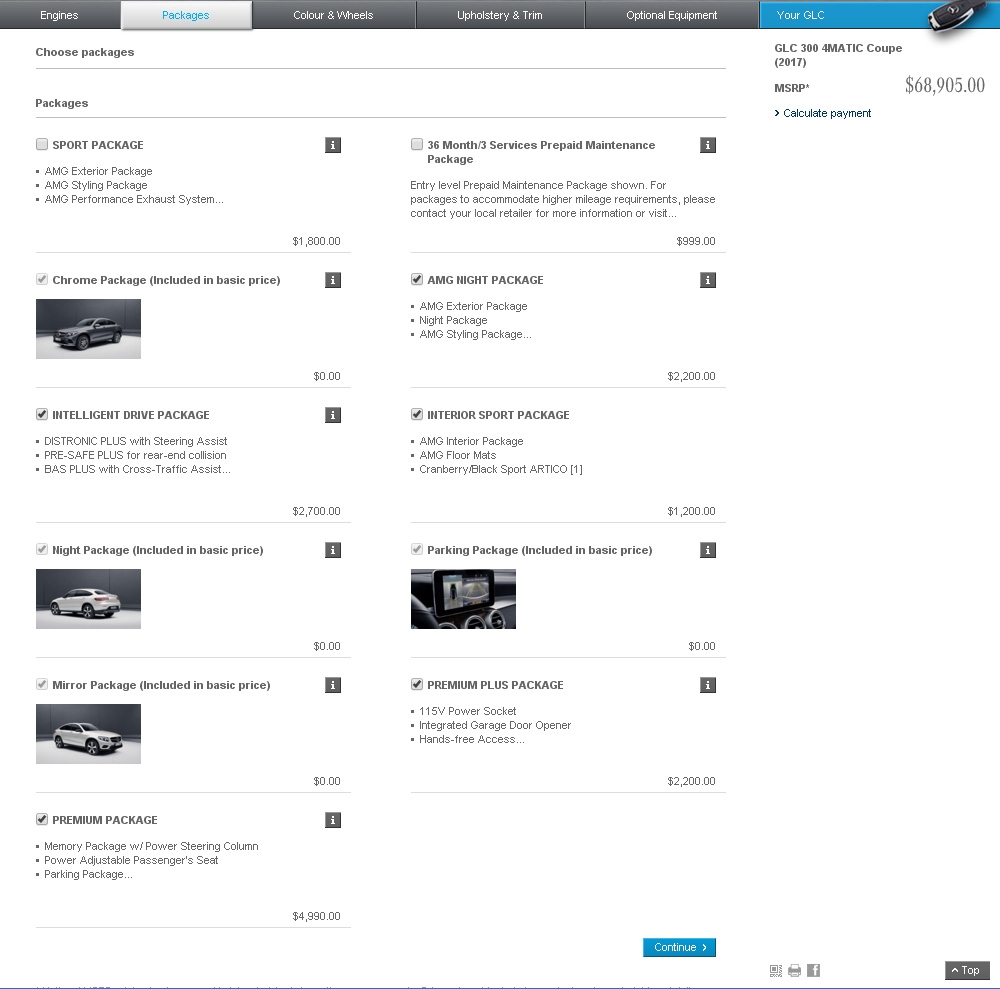This screenshot has width=1000, height=989.
Task: Click the Continue button
Action: pyautogui.click(x=679, y=948)
